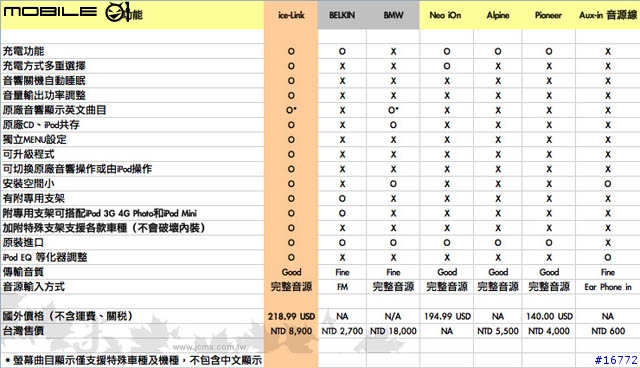Click the NTD 4,000 price cell
The height and width of the screenshot is (368, 640).
[549, 331]
